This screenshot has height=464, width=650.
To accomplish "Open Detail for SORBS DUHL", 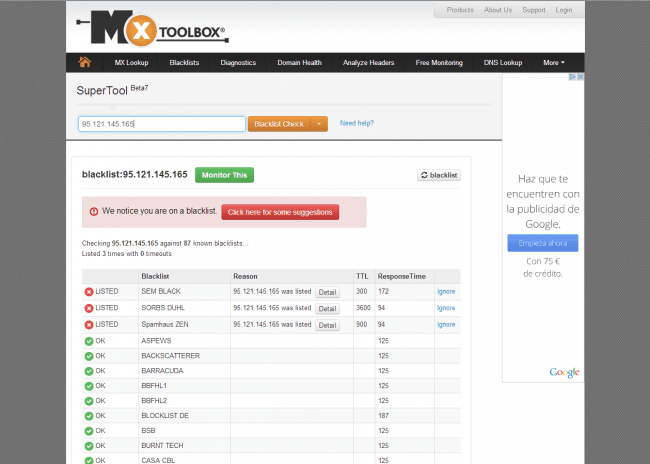I will (x=327, y=309).
